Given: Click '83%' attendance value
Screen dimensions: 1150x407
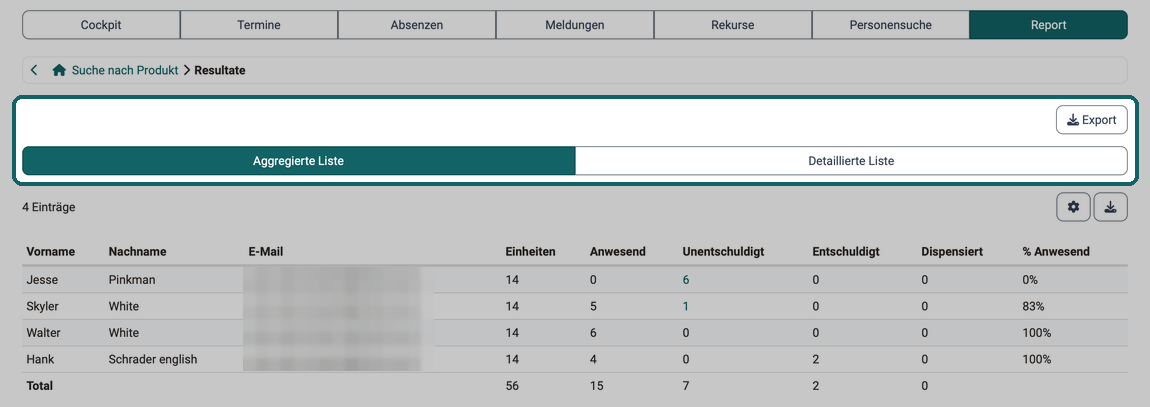Looking at the screenshot, I should (1033, 307).
